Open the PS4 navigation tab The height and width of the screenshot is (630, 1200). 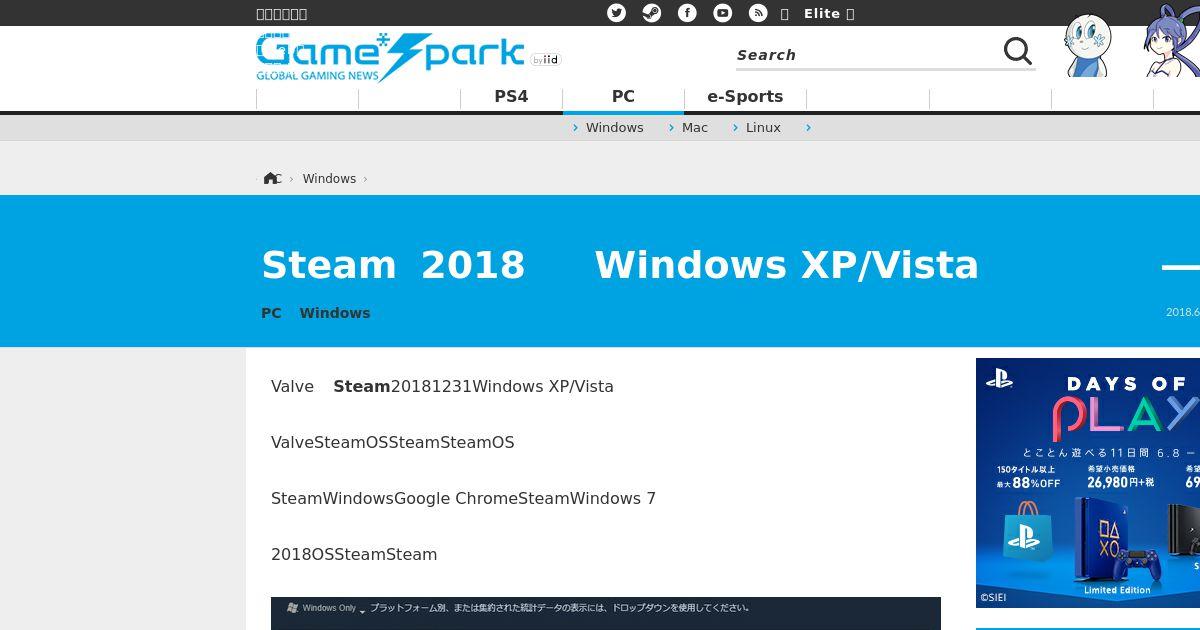511,97
